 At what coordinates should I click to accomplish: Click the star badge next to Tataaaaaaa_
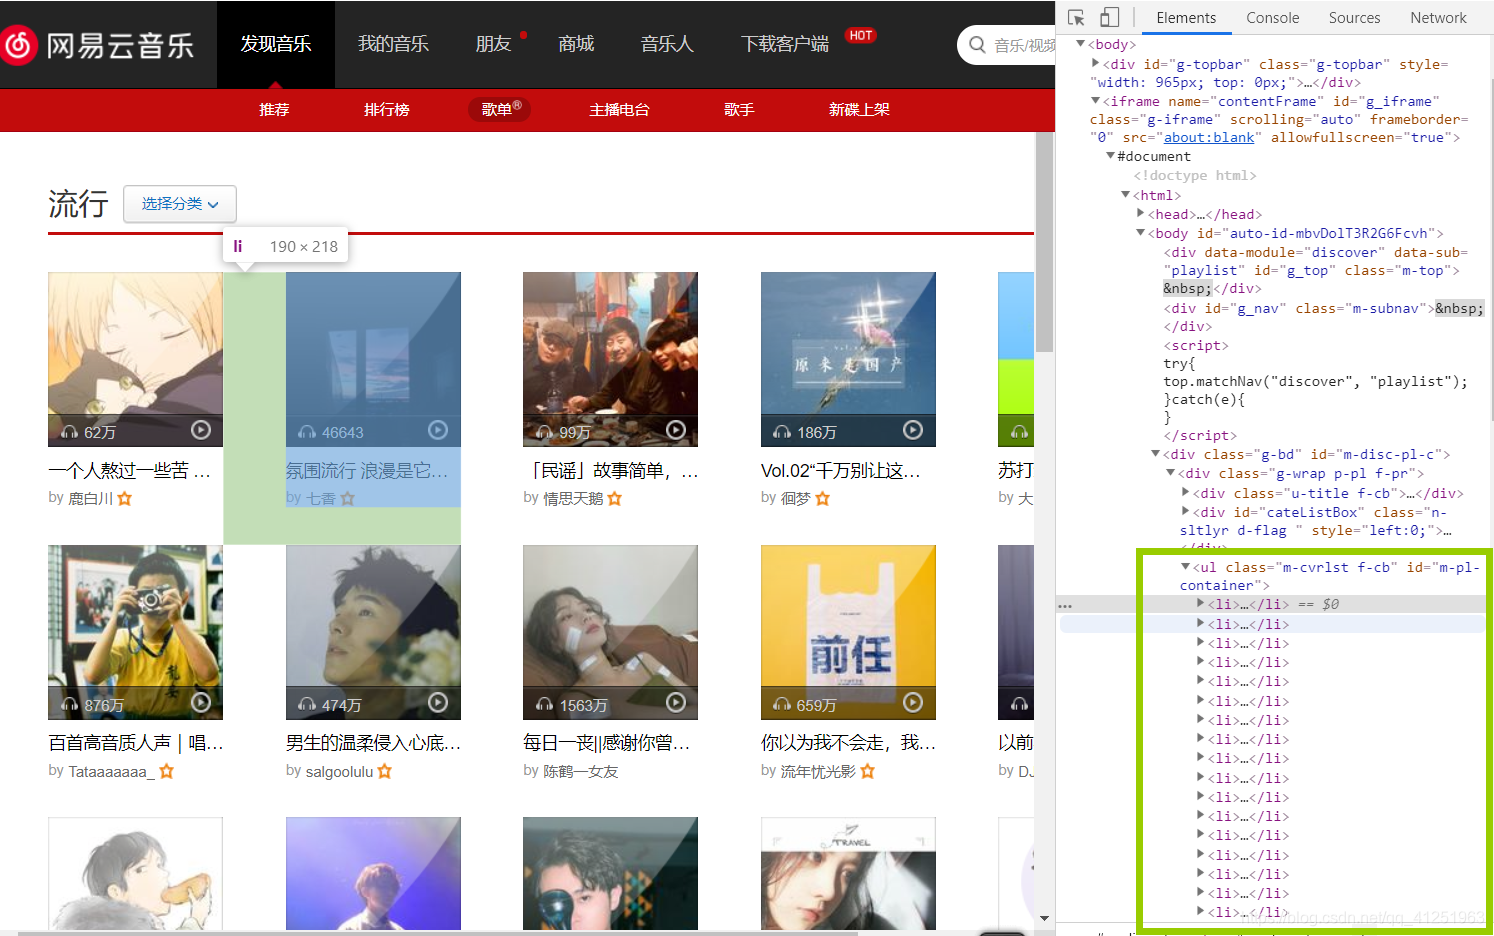tap(167, 771)
